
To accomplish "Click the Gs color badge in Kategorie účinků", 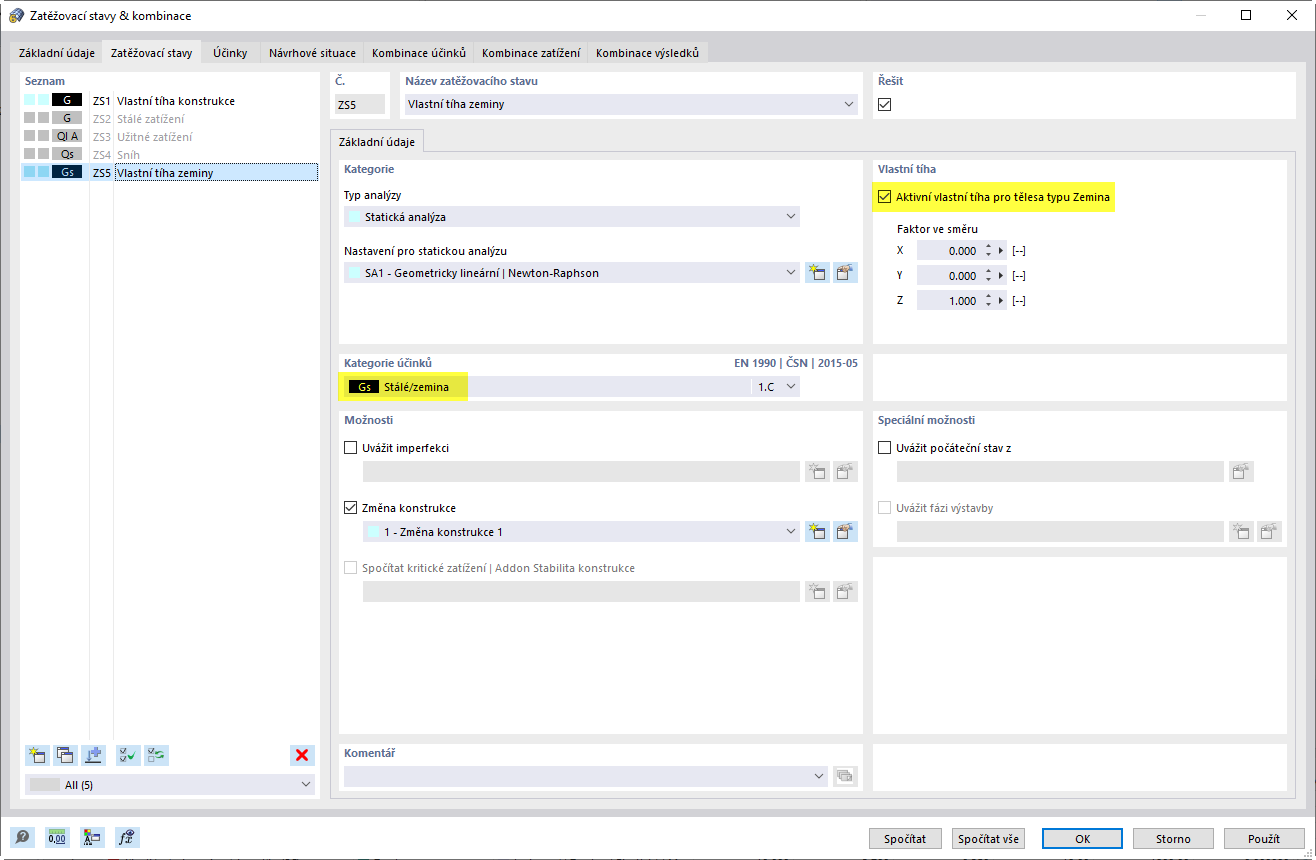I will (x=362, y=386).
